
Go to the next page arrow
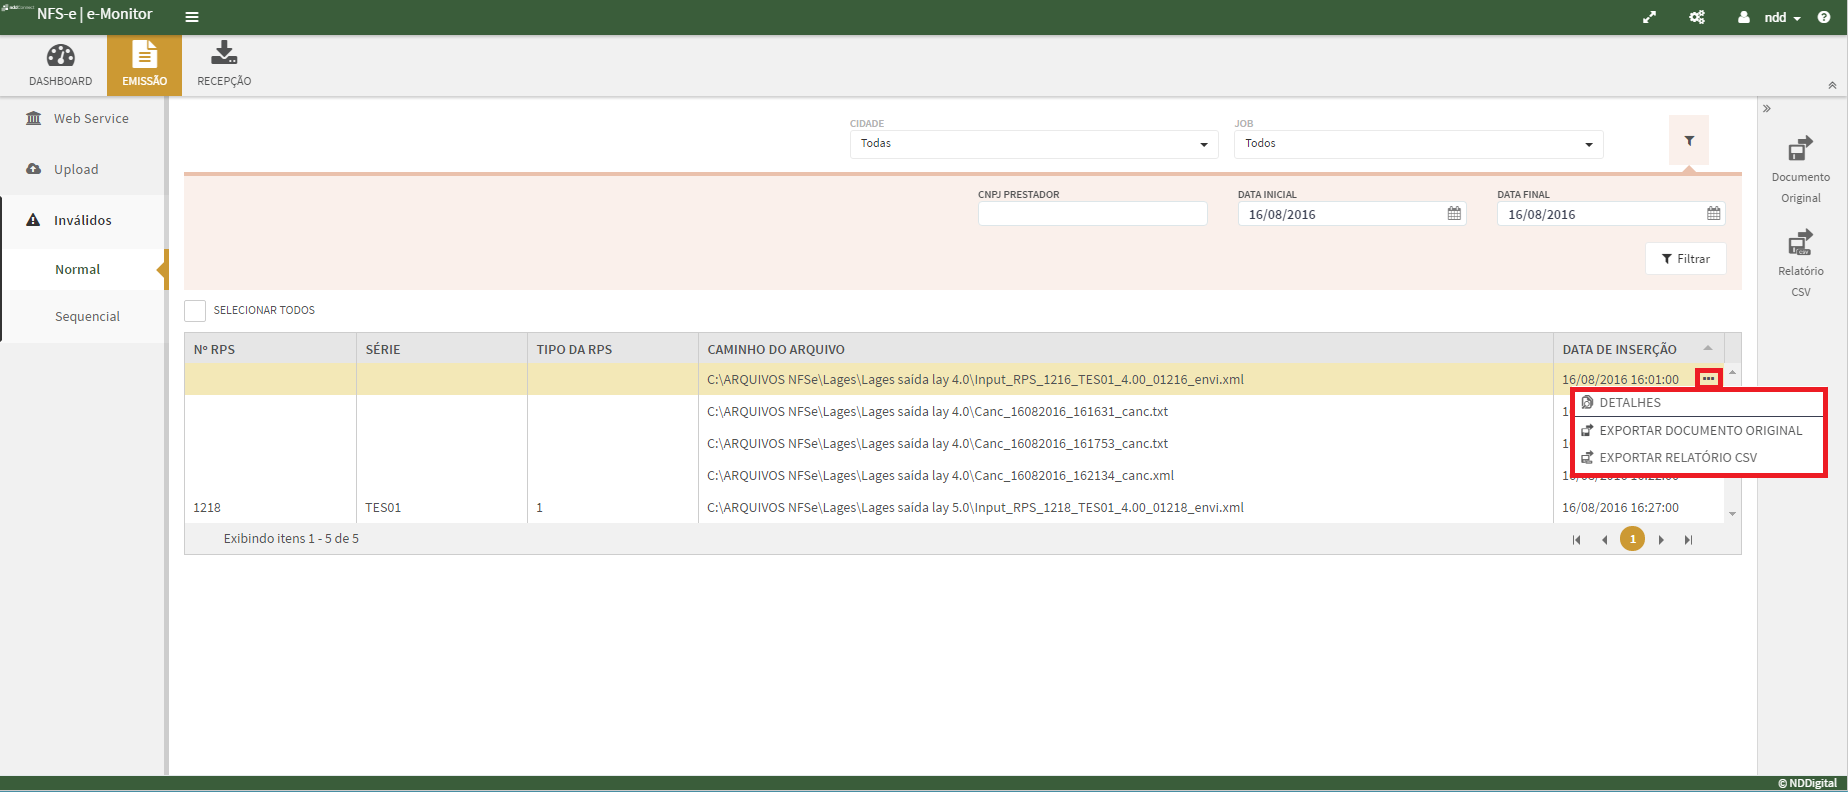1661,540
